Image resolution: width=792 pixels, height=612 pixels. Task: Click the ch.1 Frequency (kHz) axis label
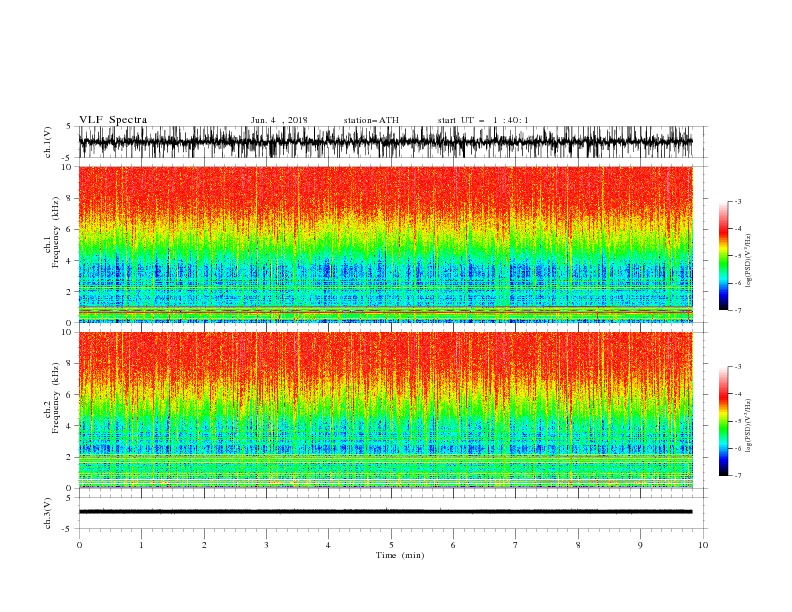coord(52,233)
